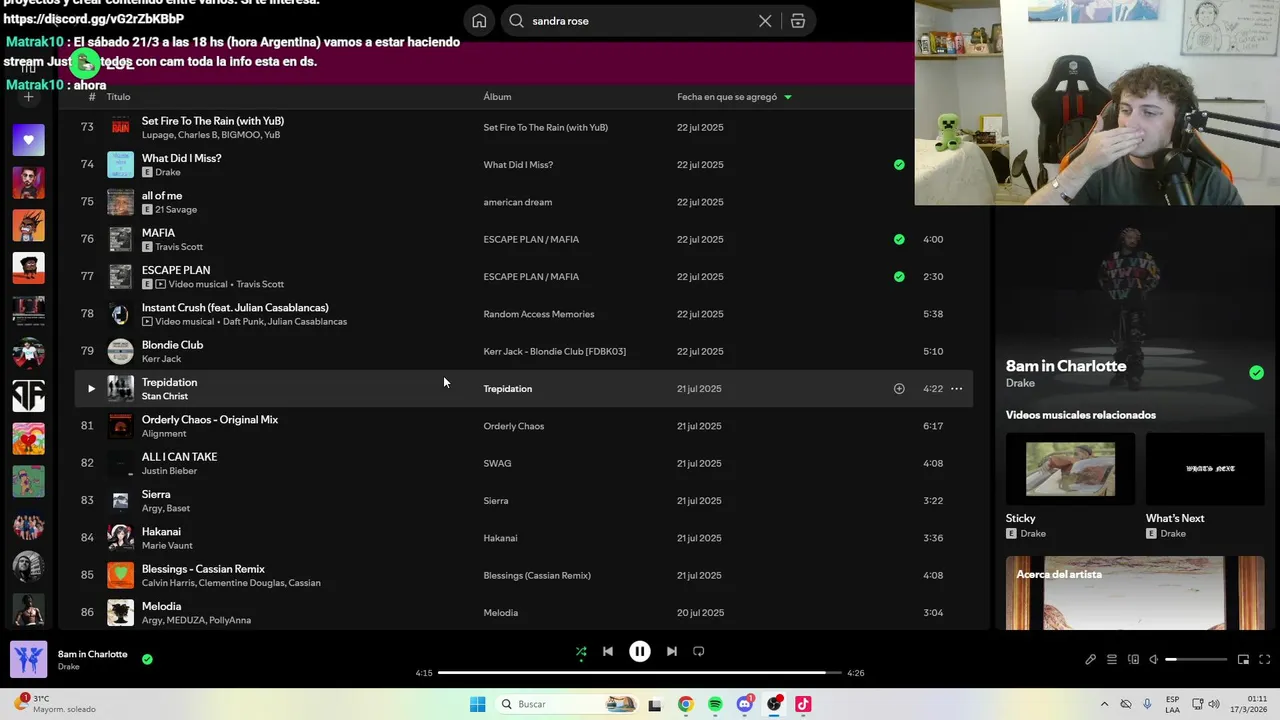Open Spotify from the taskbar

715,704
